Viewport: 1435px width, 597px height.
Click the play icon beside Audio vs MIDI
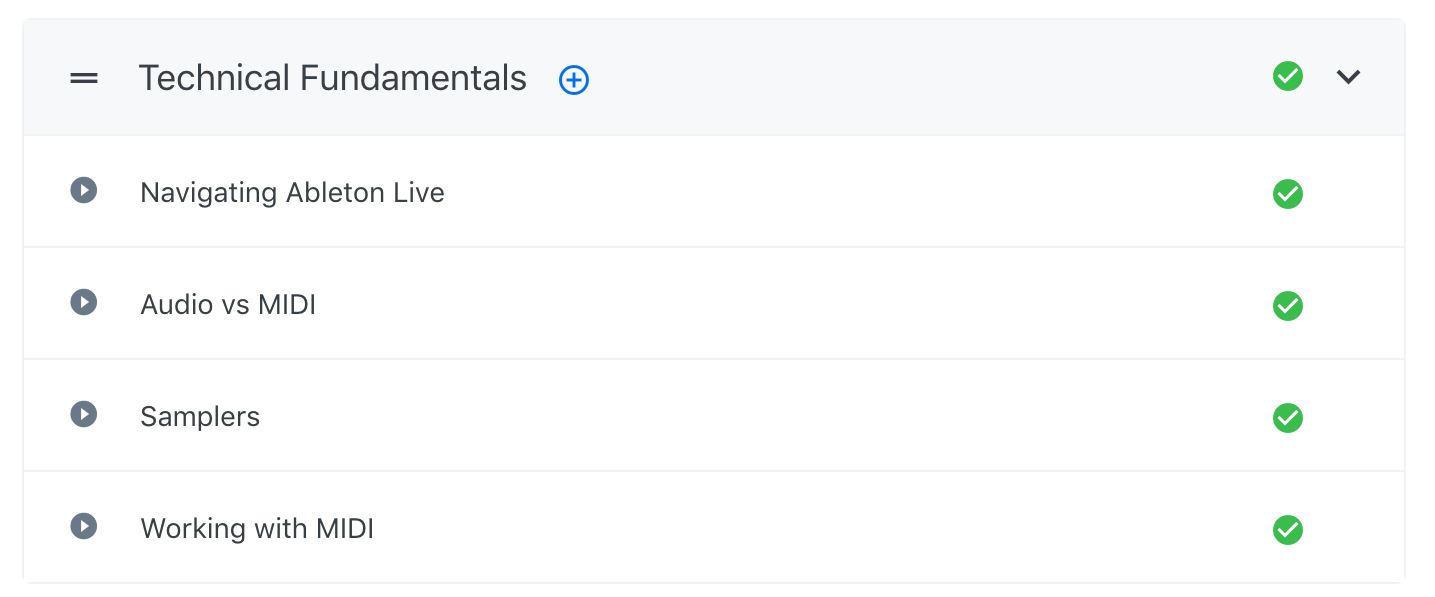(x=84, y=302)
